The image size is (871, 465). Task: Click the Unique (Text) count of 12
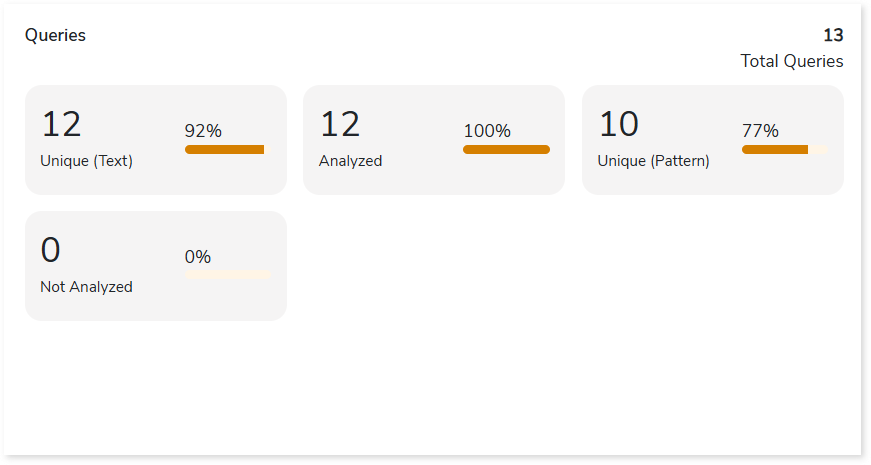click(x=61, y=125)
